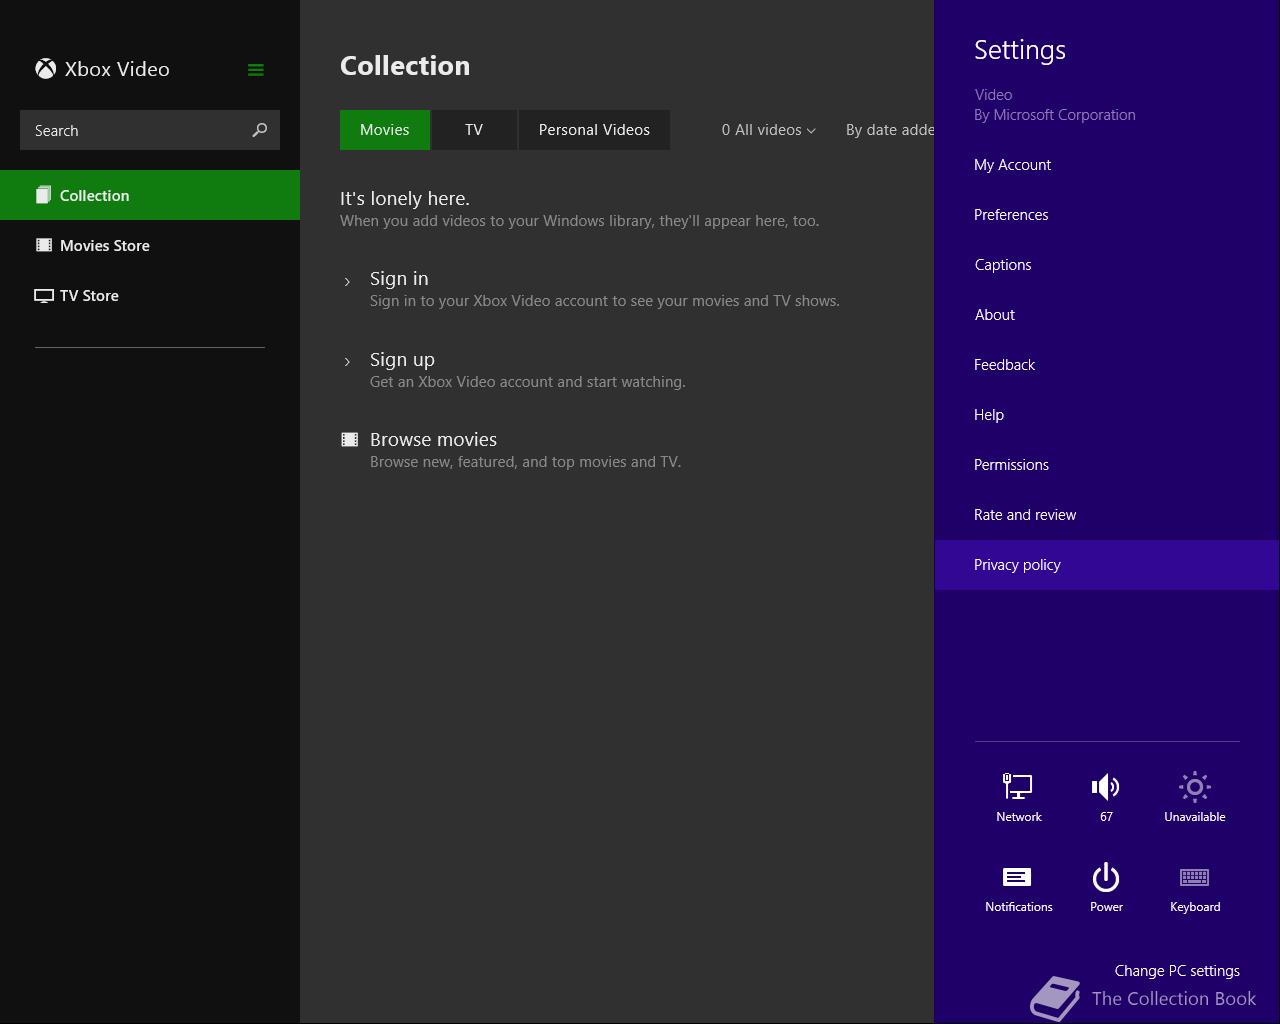This screenshot has height=1024, width=1280.
Task: Click the Collection sidebar icon
Action: [x=43, y=195]
